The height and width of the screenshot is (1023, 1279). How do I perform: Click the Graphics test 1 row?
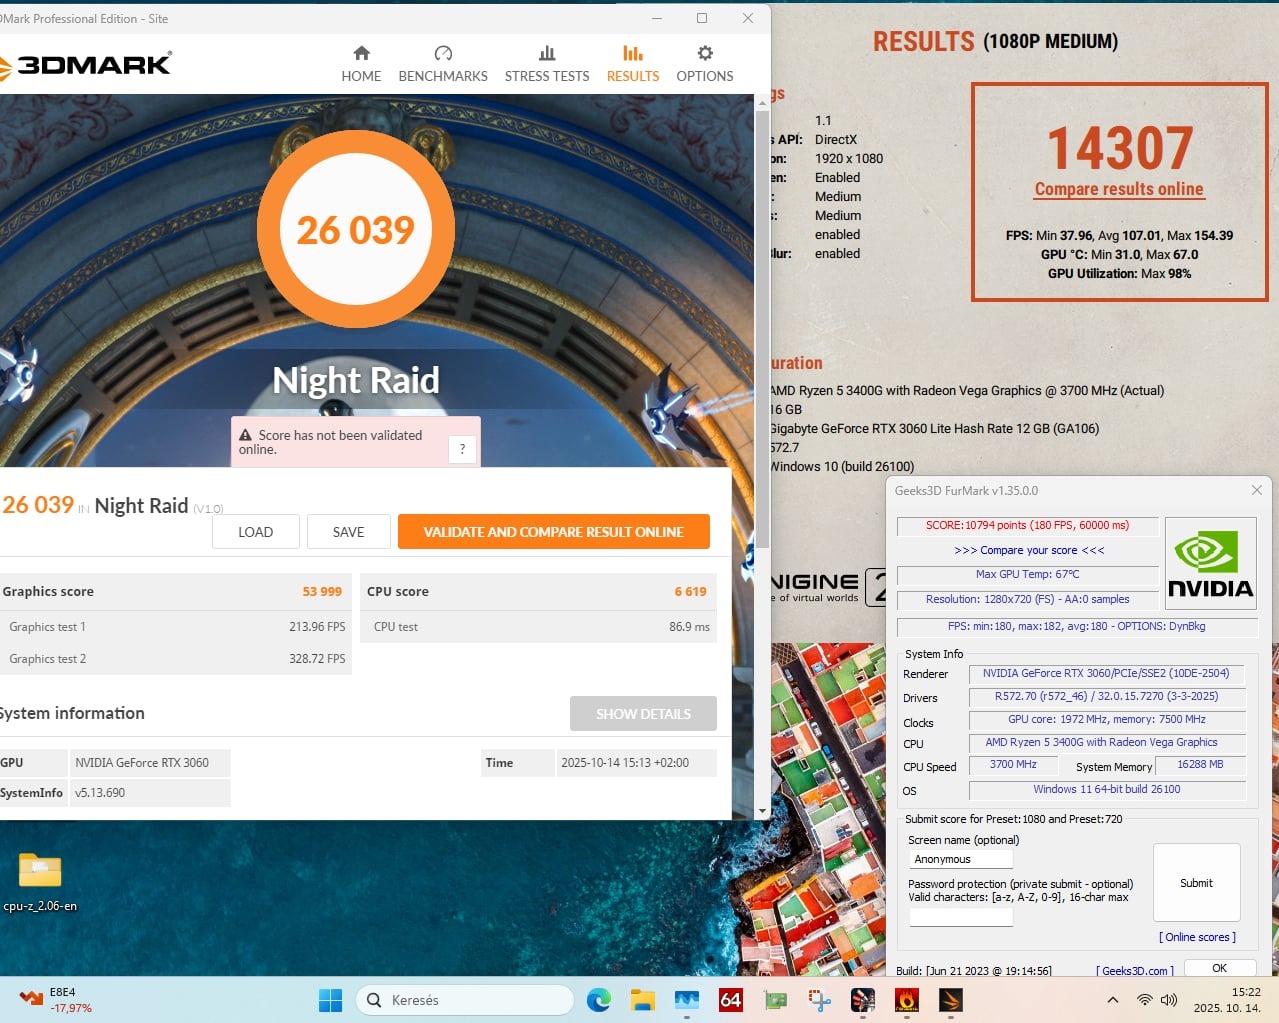point(175,627)
